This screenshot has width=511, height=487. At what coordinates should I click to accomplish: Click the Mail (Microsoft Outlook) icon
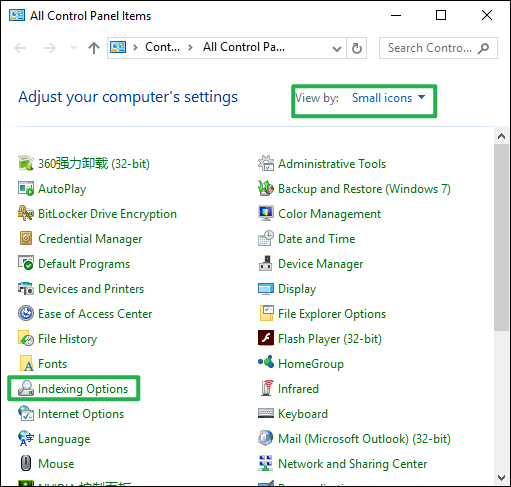[x=266, y=438]
